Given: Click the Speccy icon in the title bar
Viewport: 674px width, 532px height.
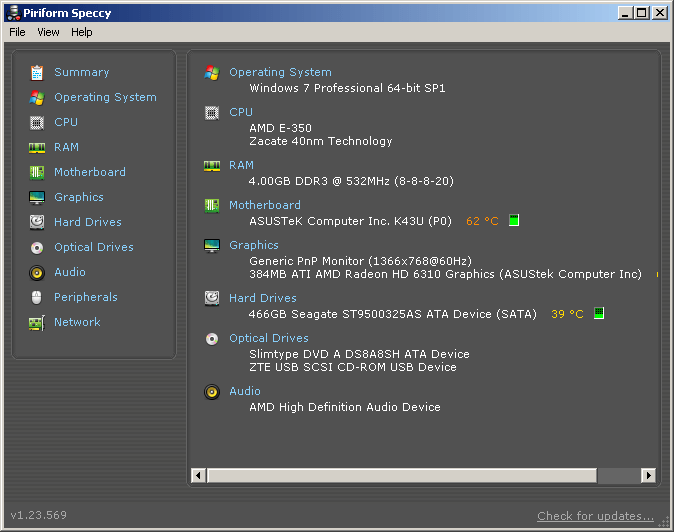Looking at the screenshot, I should (14, 13).
